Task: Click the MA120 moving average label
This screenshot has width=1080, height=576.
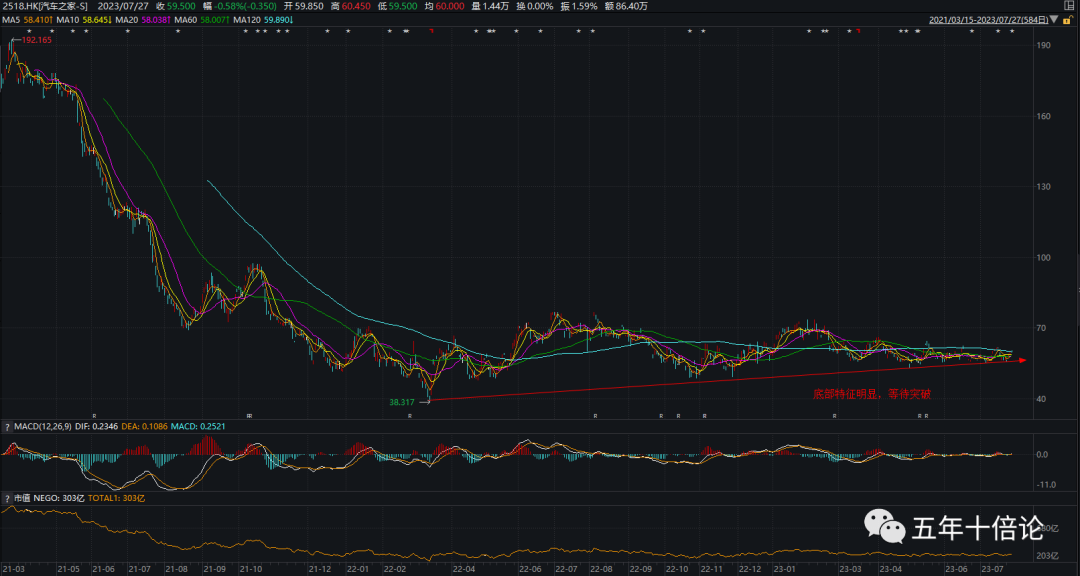Action: coord(243,19)
